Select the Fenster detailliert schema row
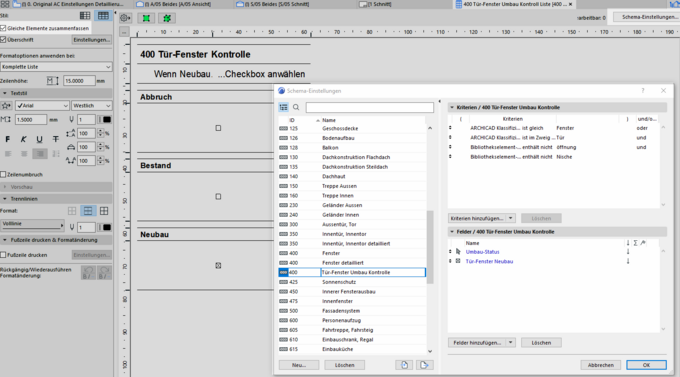 (352, 263)
